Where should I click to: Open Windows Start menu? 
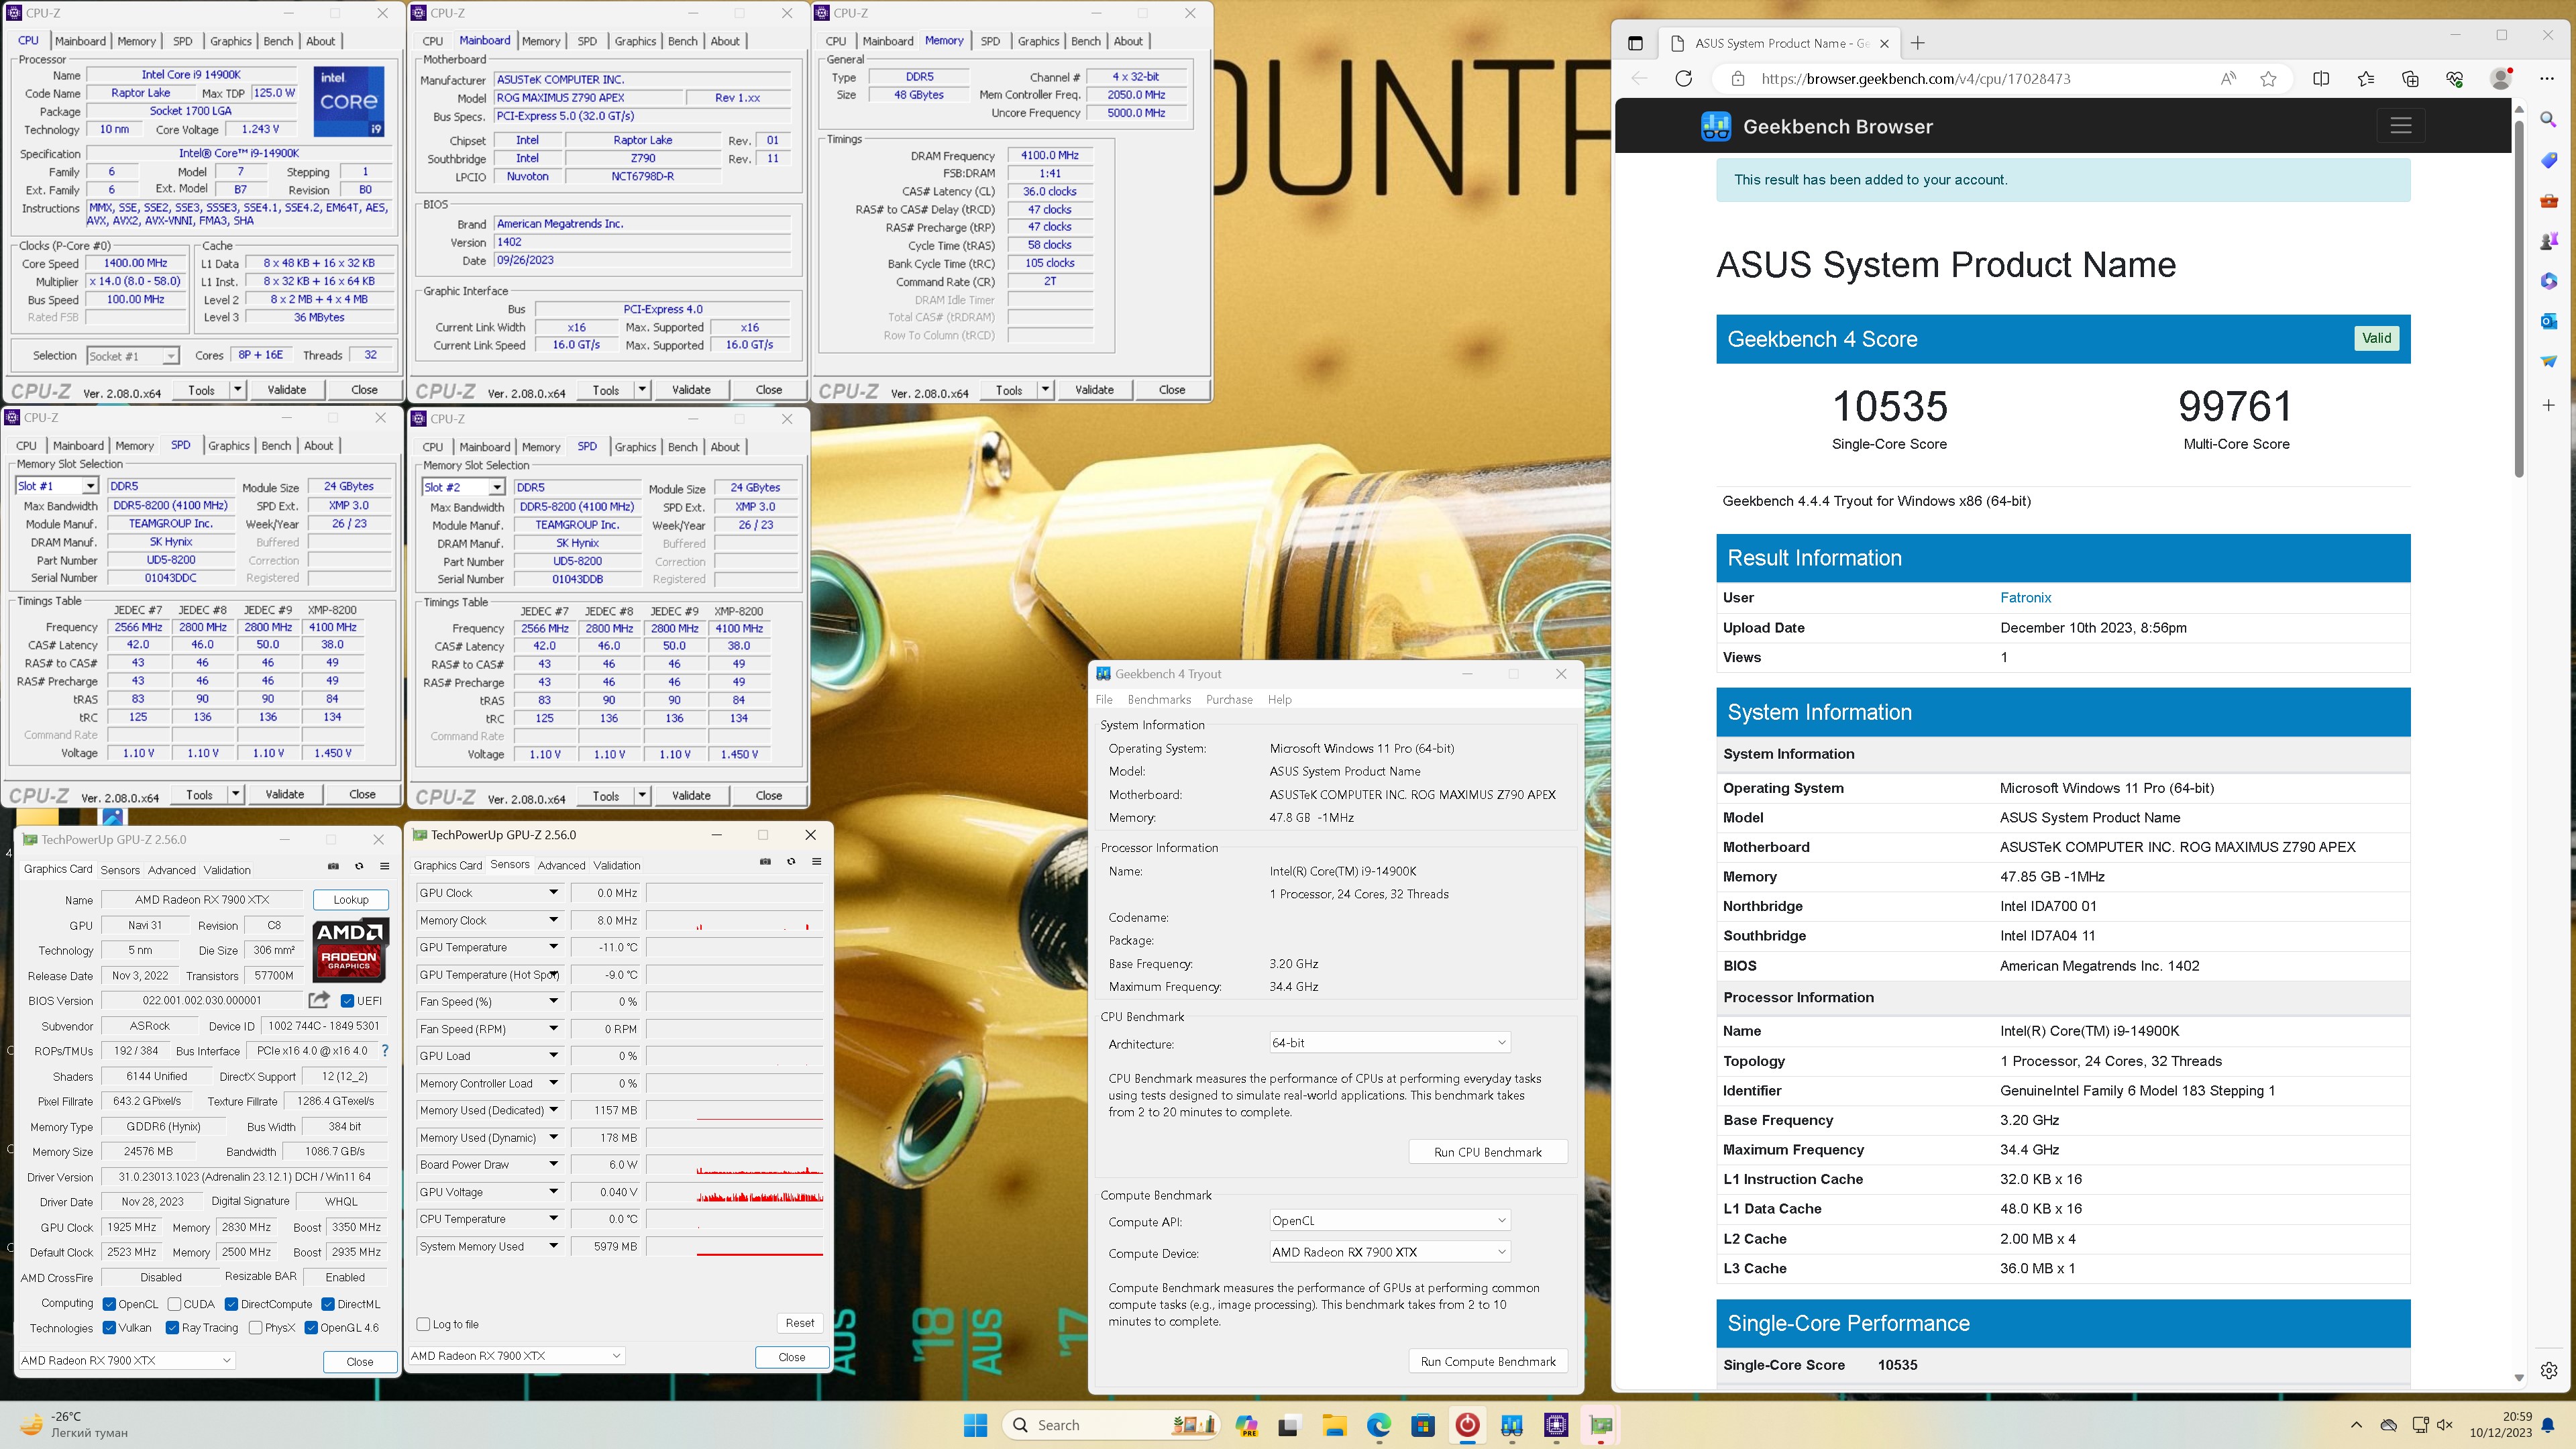(x=975, y=1425)
